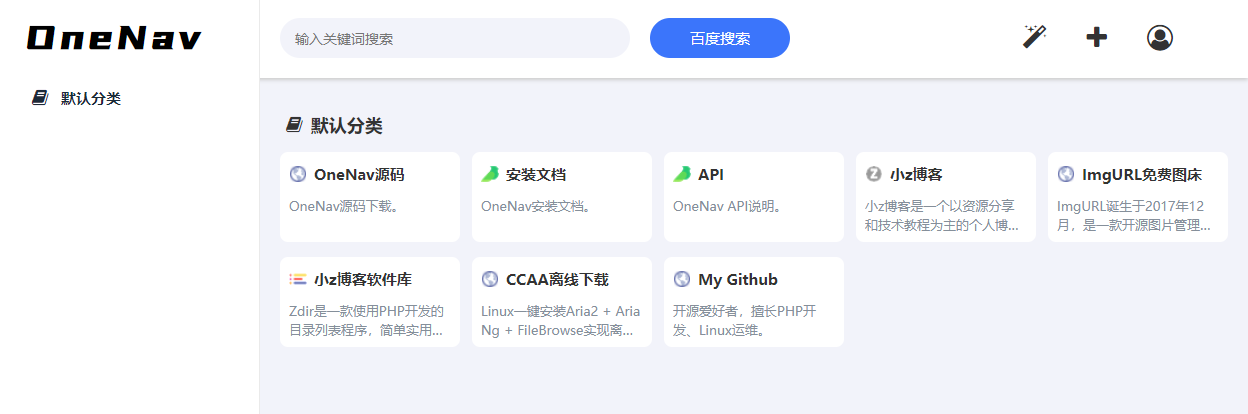Open the user account icon
Screen dimensions: 1248x414
tap(1160, 37)
